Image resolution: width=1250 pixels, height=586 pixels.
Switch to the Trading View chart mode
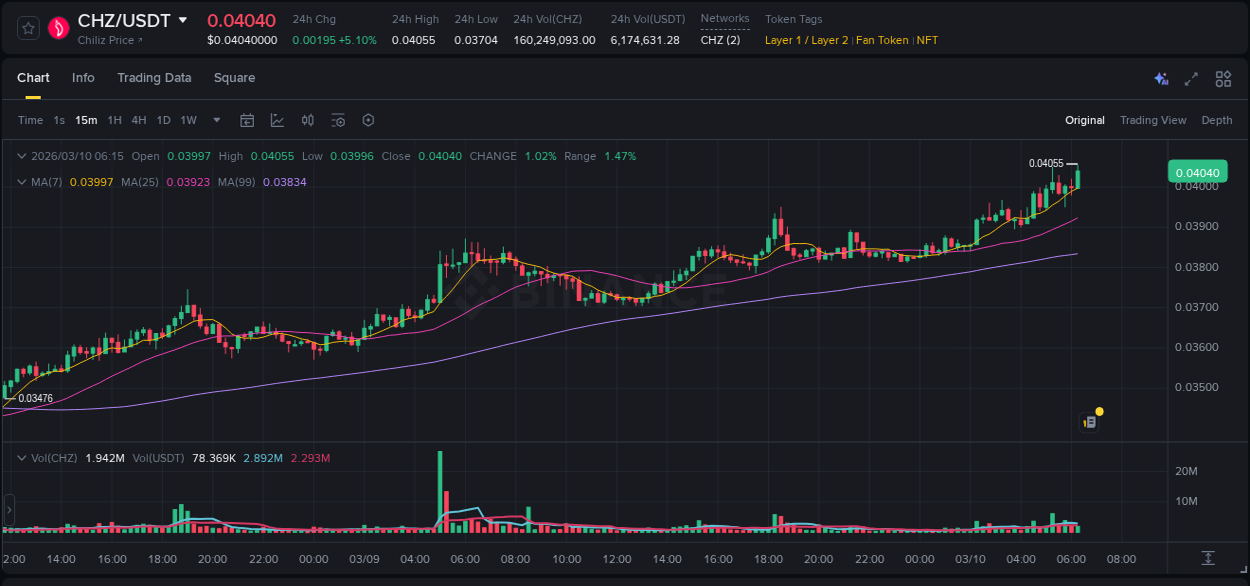(x=1153, y=120)
